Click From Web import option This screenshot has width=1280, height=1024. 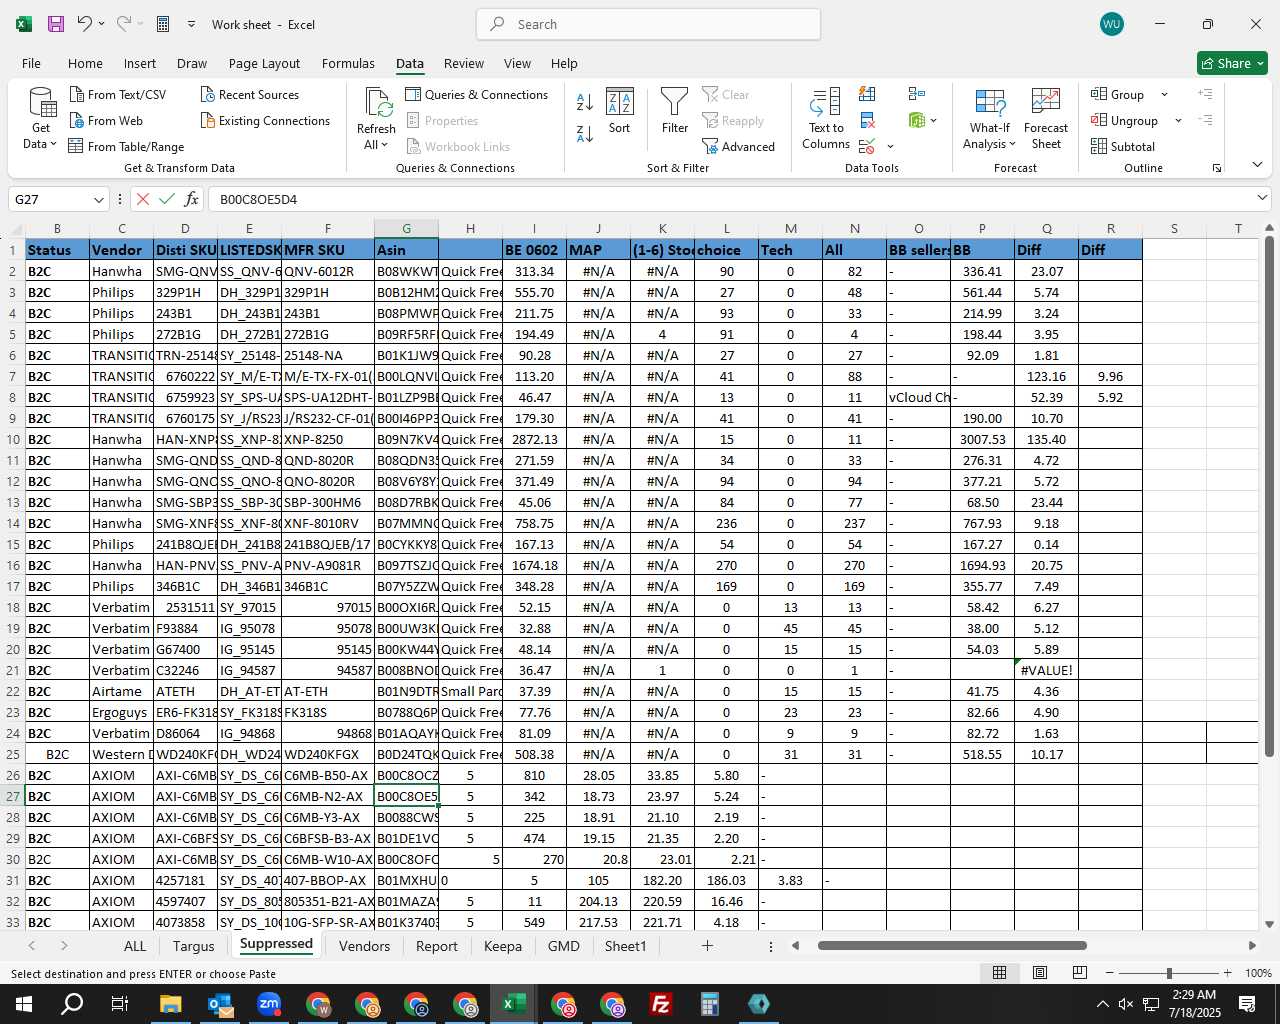(x=106, y=120)
